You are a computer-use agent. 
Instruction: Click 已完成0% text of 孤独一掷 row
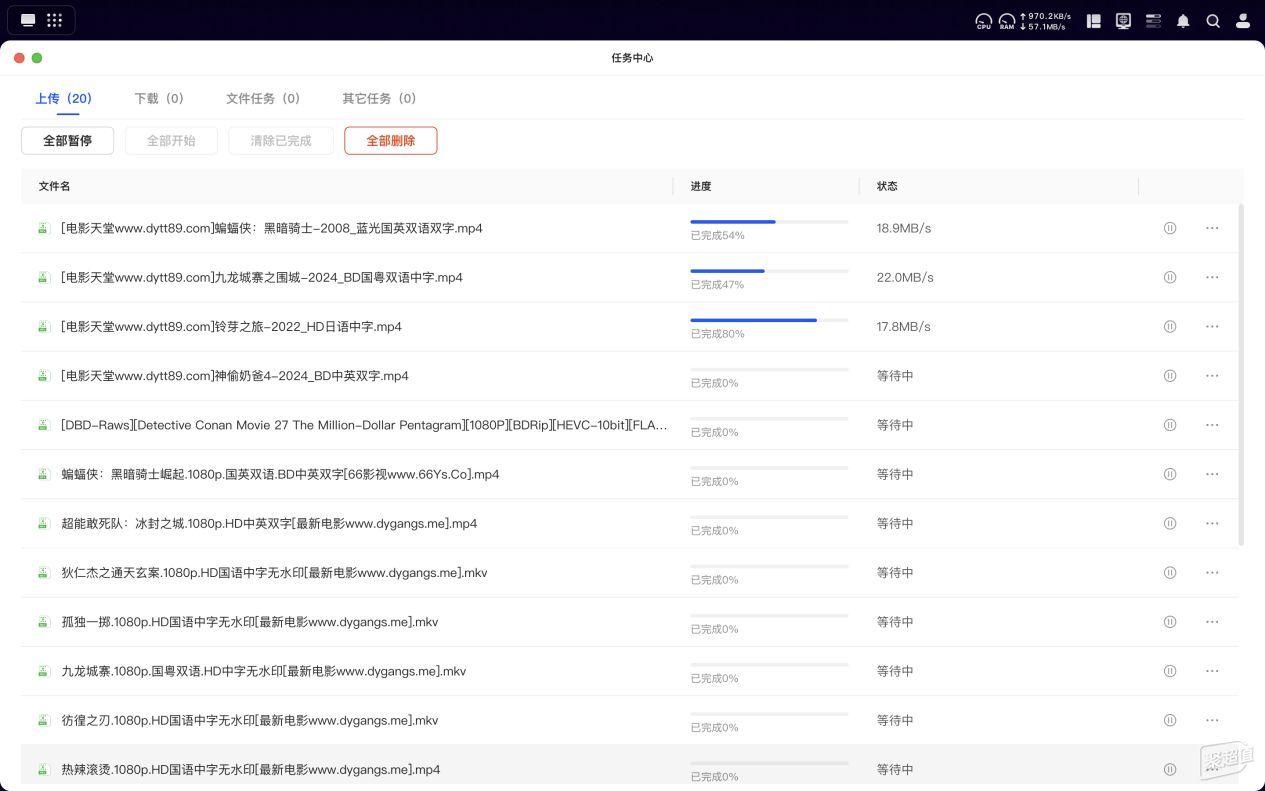[714, 629]
